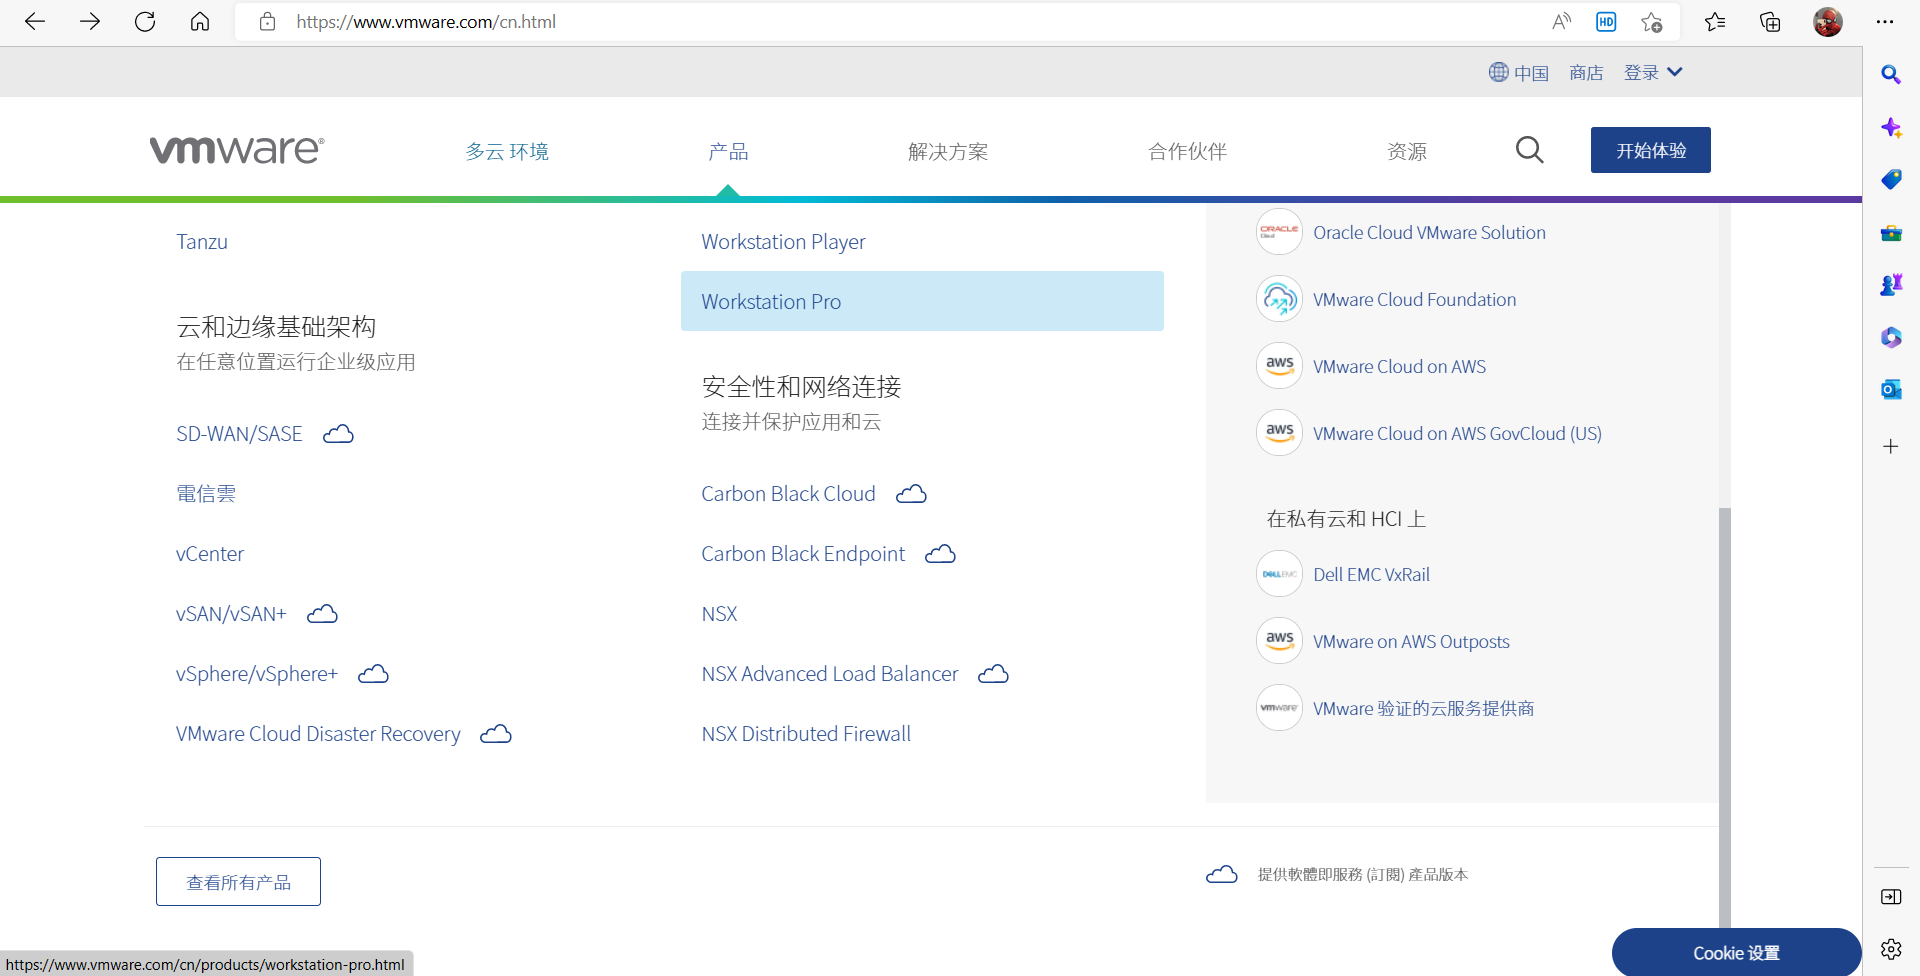Open the vCenter product link
The height and width of the screenshot is (976, 1920).
tap(210, 554)
